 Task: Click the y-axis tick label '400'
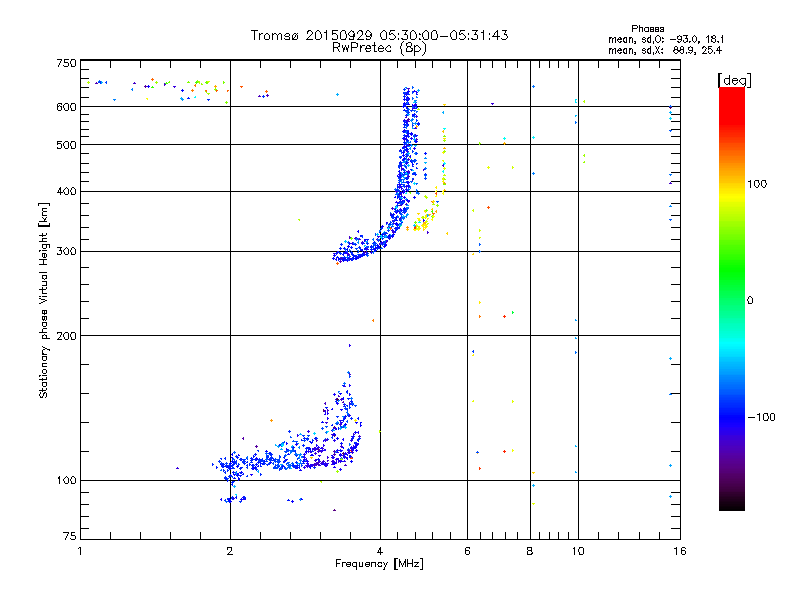tap(66, 191)
